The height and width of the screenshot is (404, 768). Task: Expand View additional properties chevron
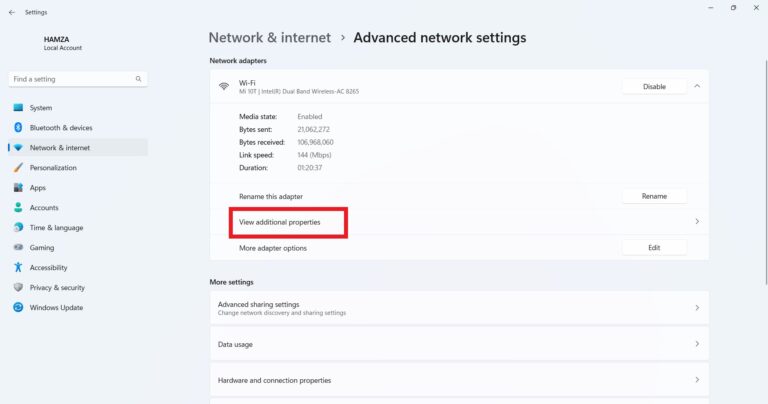pos(697,222)
